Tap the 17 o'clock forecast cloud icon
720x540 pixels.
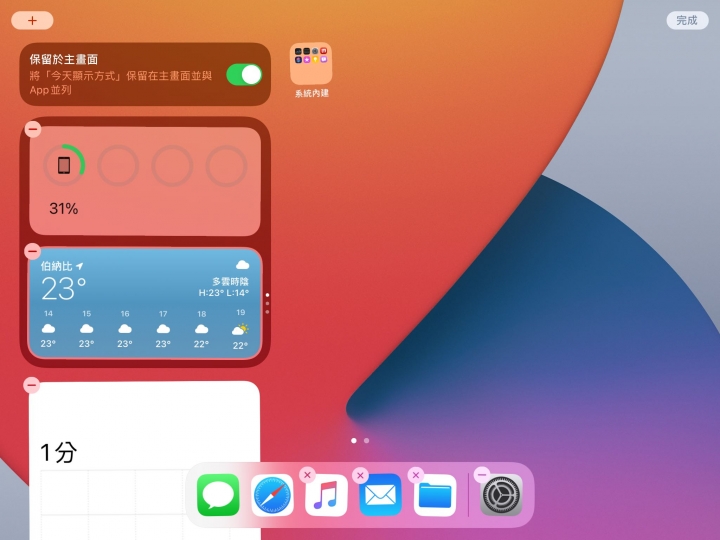coord(163,329)
